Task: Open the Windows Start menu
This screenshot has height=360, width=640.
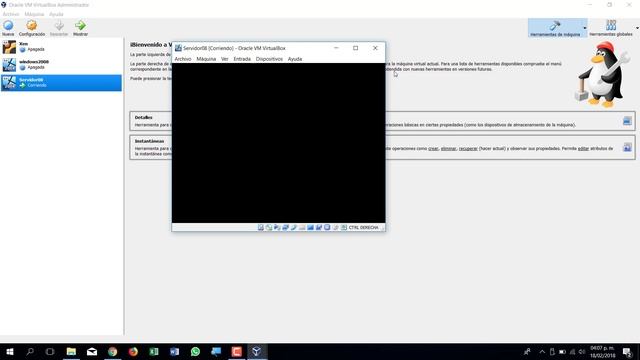Action: pyautogui.click(x=10, y=351)
